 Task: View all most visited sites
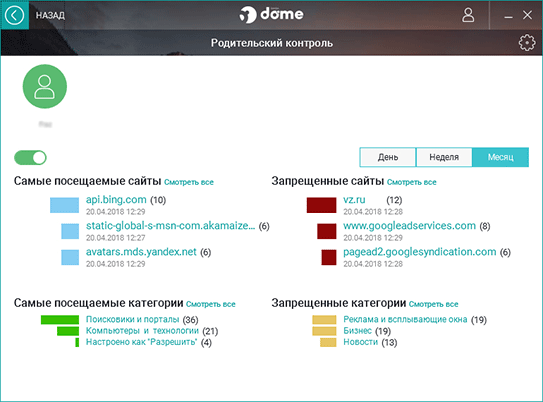pyautogui.click(x=189, y=182)
